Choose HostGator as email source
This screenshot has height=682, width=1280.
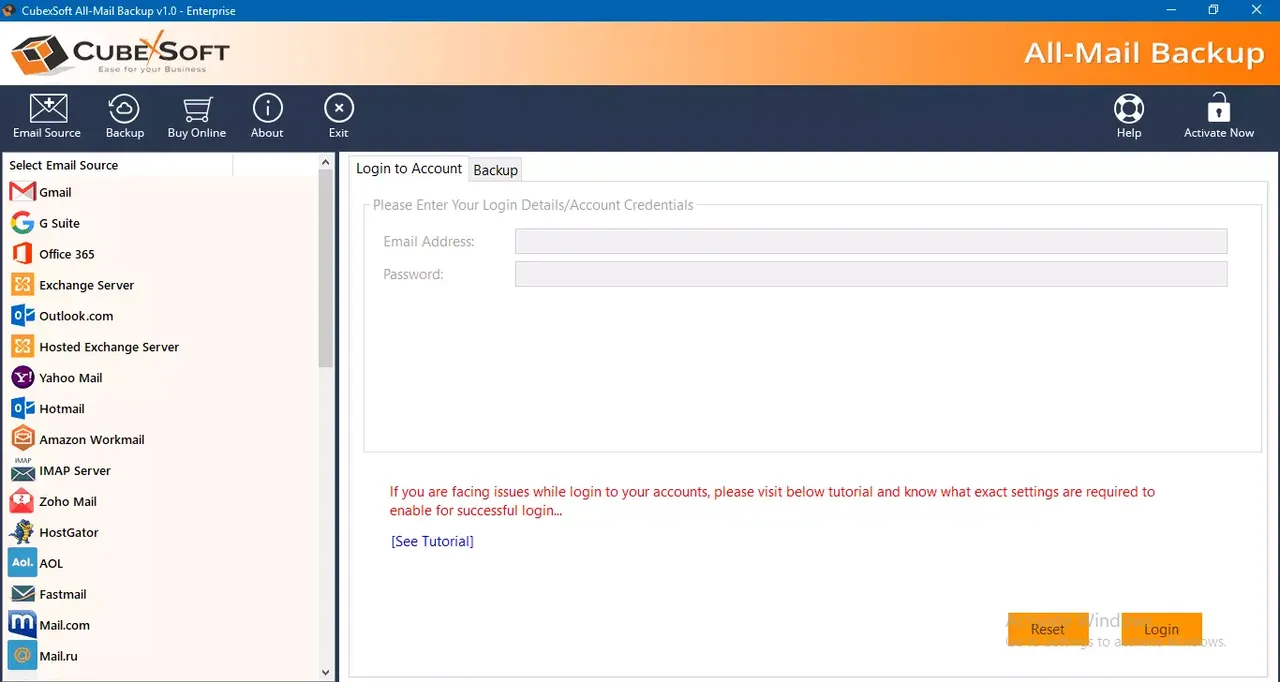point(68,532)
